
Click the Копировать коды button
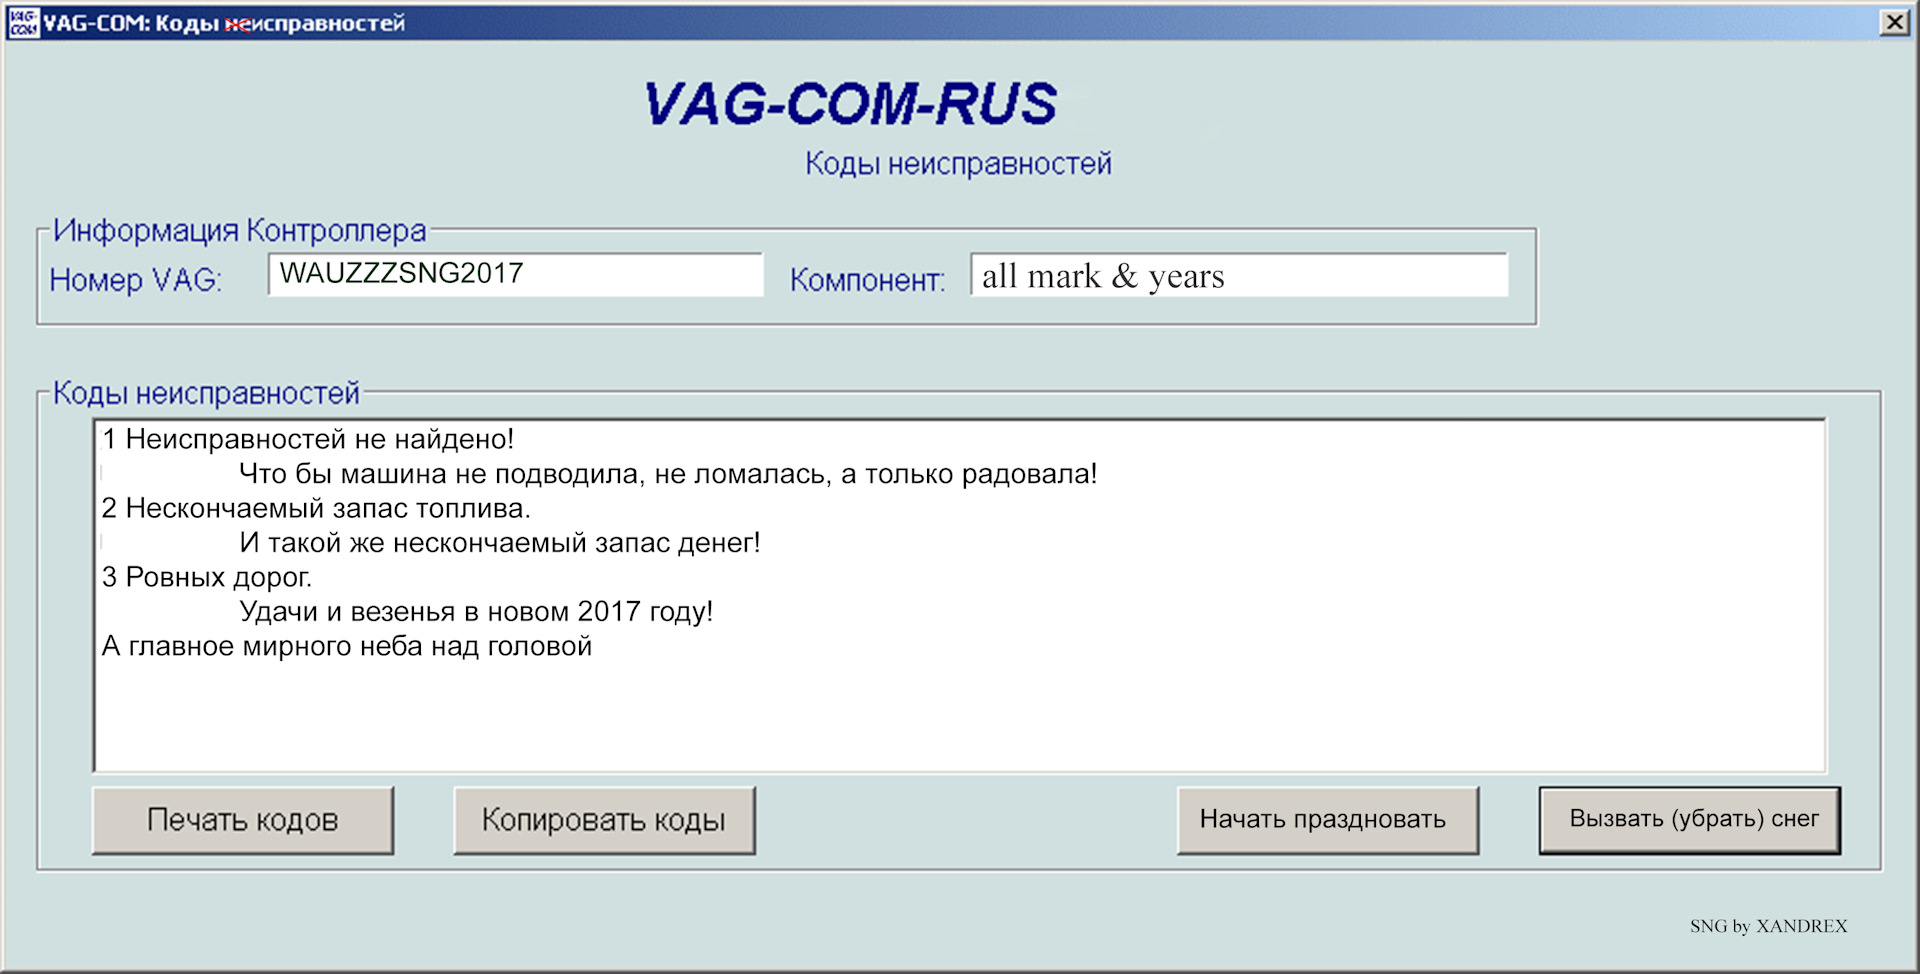click(x=604, y=820)
